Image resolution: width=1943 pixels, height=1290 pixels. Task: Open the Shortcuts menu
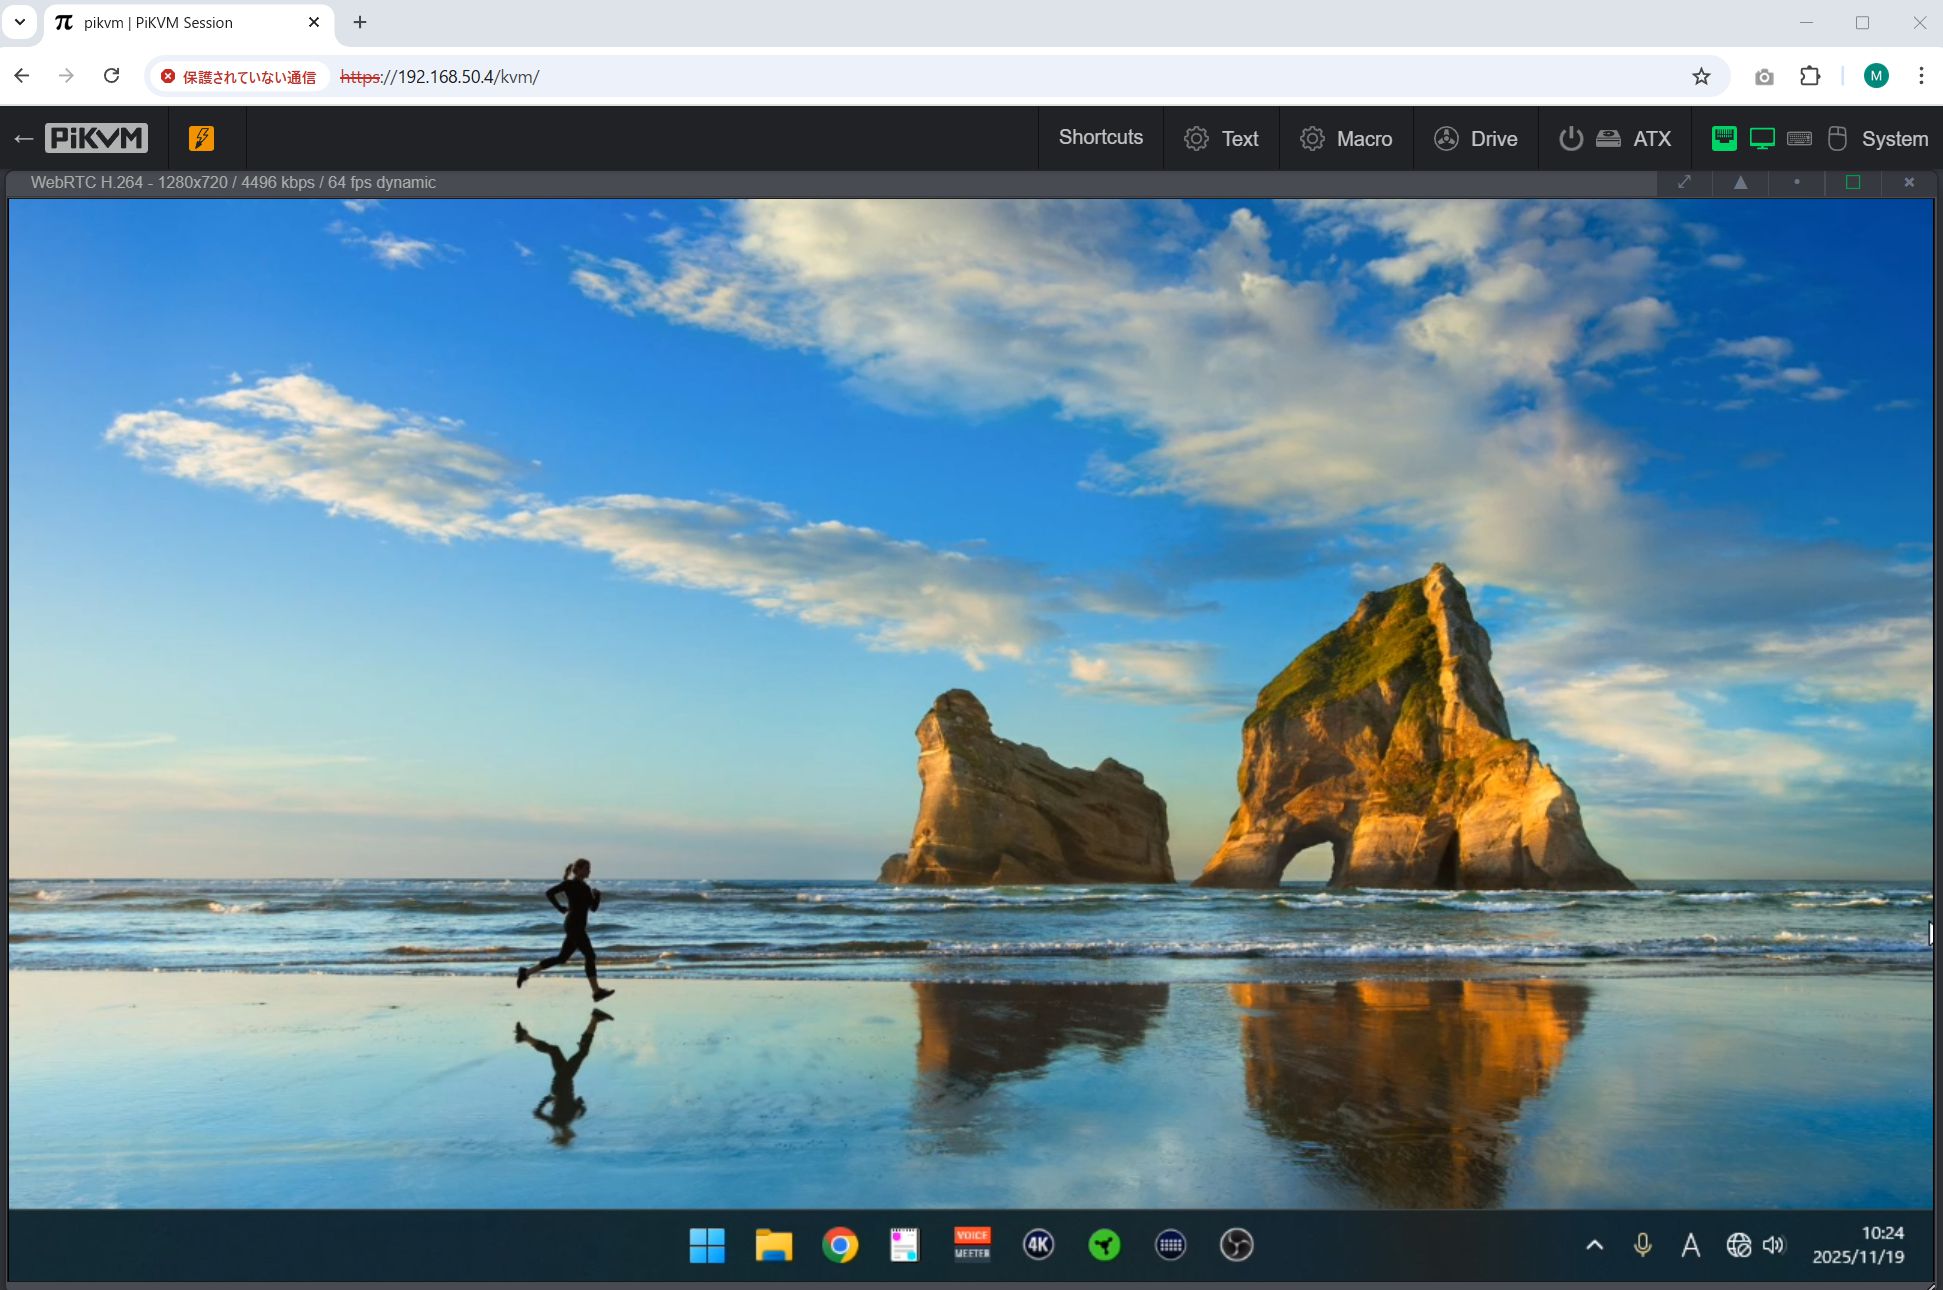pos(1100,138)
